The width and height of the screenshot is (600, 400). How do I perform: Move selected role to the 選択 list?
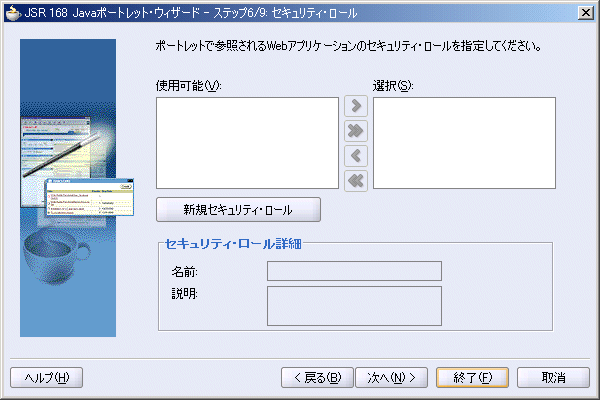click(x=356, y=106)
